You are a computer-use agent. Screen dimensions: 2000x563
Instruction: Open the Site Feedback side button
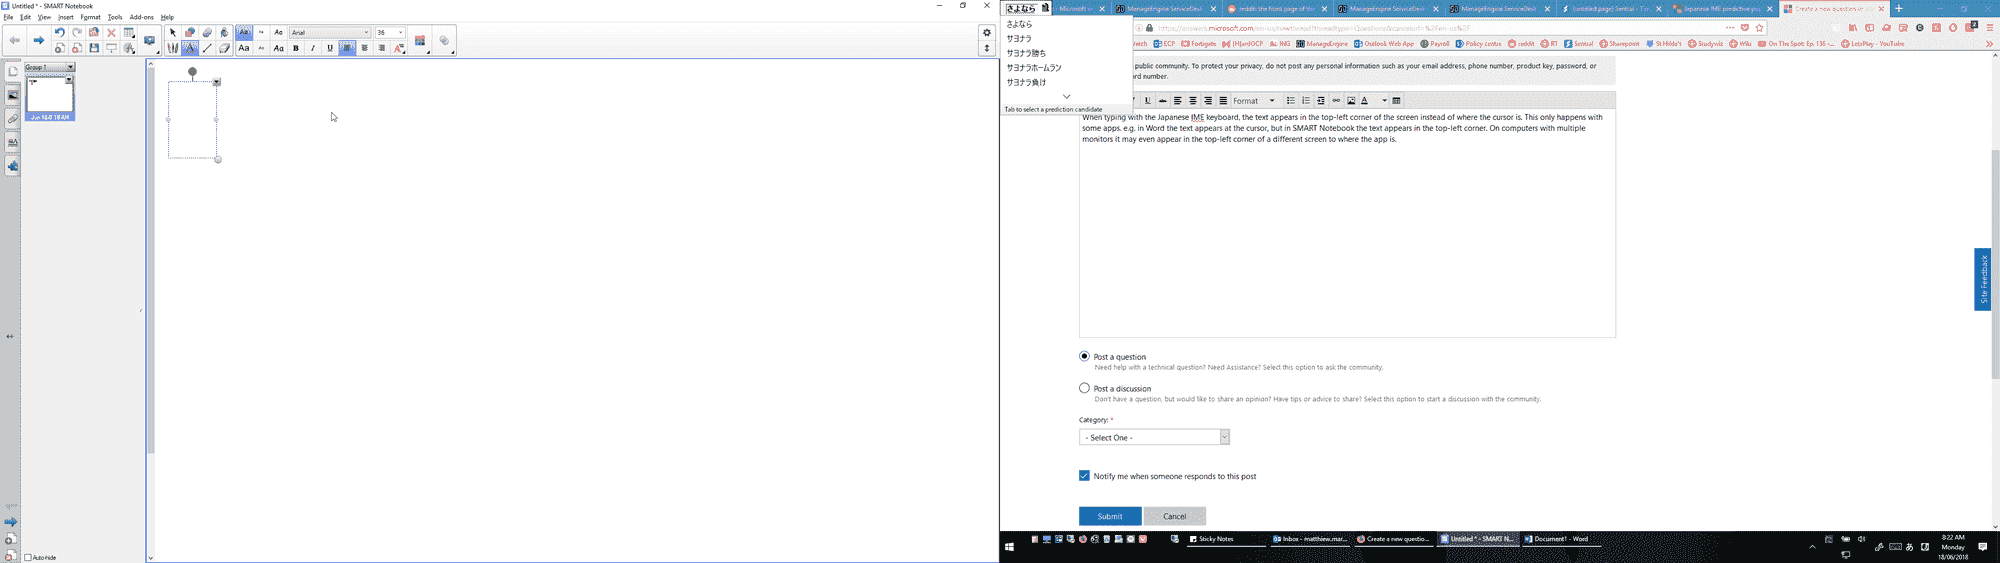[x=1983, y=279]
